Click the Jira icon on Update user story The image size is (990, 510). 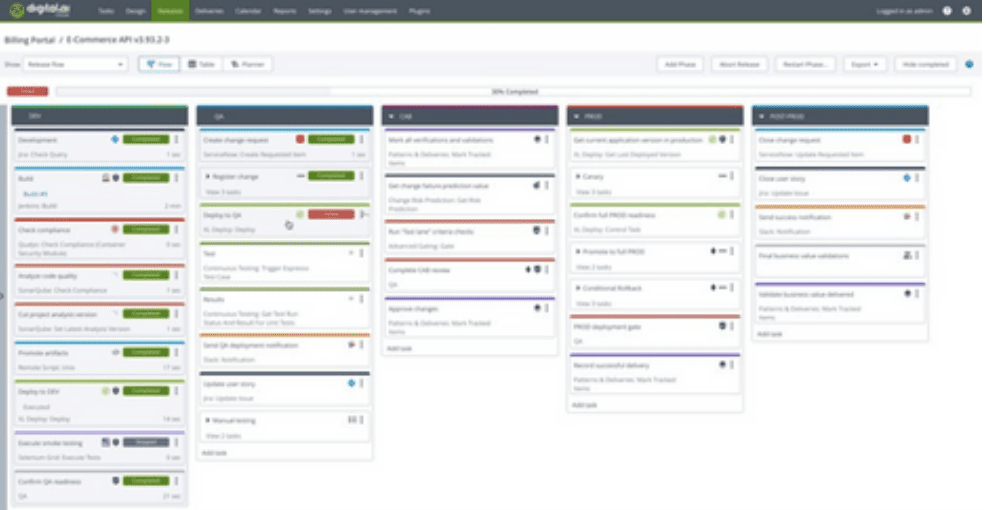[x=352, y=383]
